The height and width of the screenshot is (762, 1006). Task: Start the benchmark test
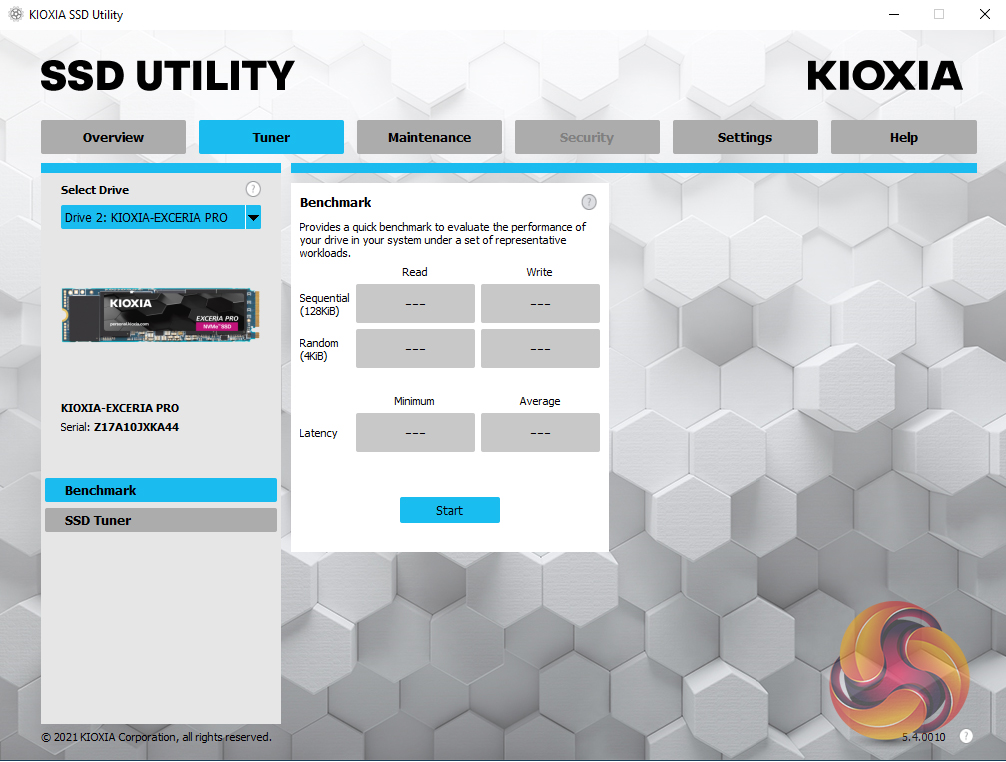tap(450, 510)
